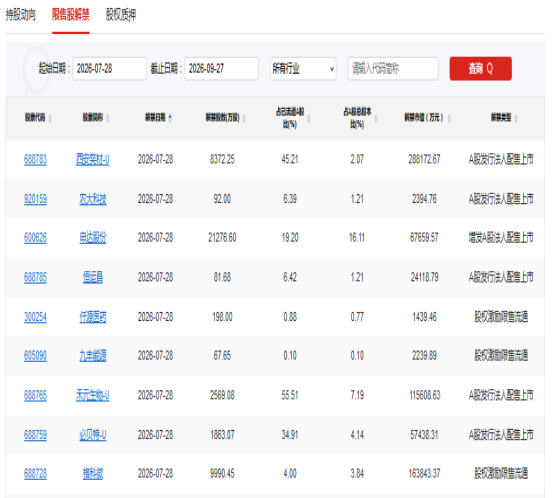Sort by percent of circulating A-shares arrows
552x498 pixels.
pos(309,119)
